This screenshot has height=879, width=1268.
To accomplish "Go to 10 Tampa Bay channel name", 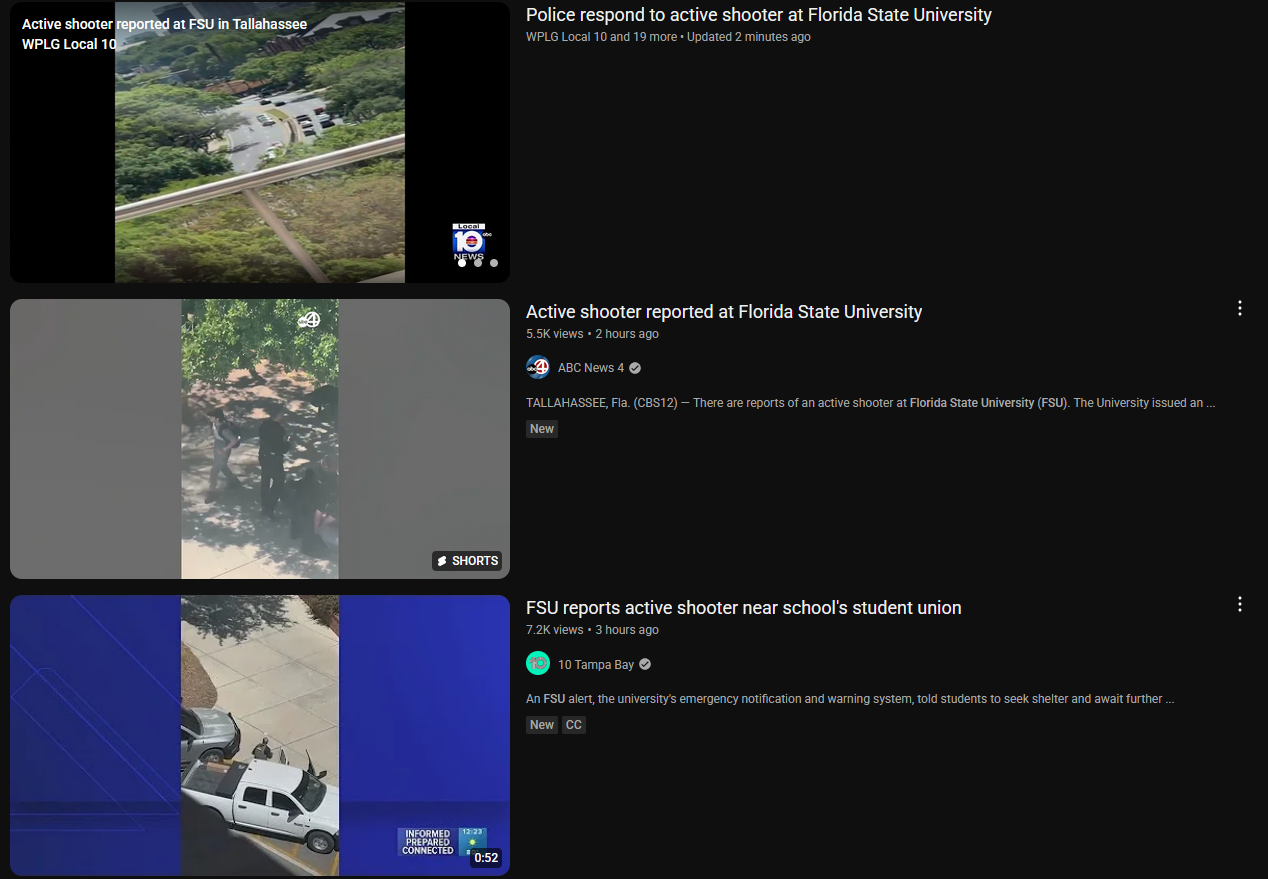I will tap(596, 664).
